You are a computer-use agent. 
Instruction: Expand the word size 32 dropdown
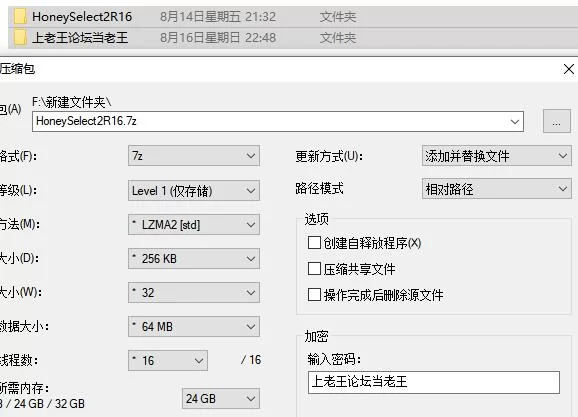pos(194,293)
